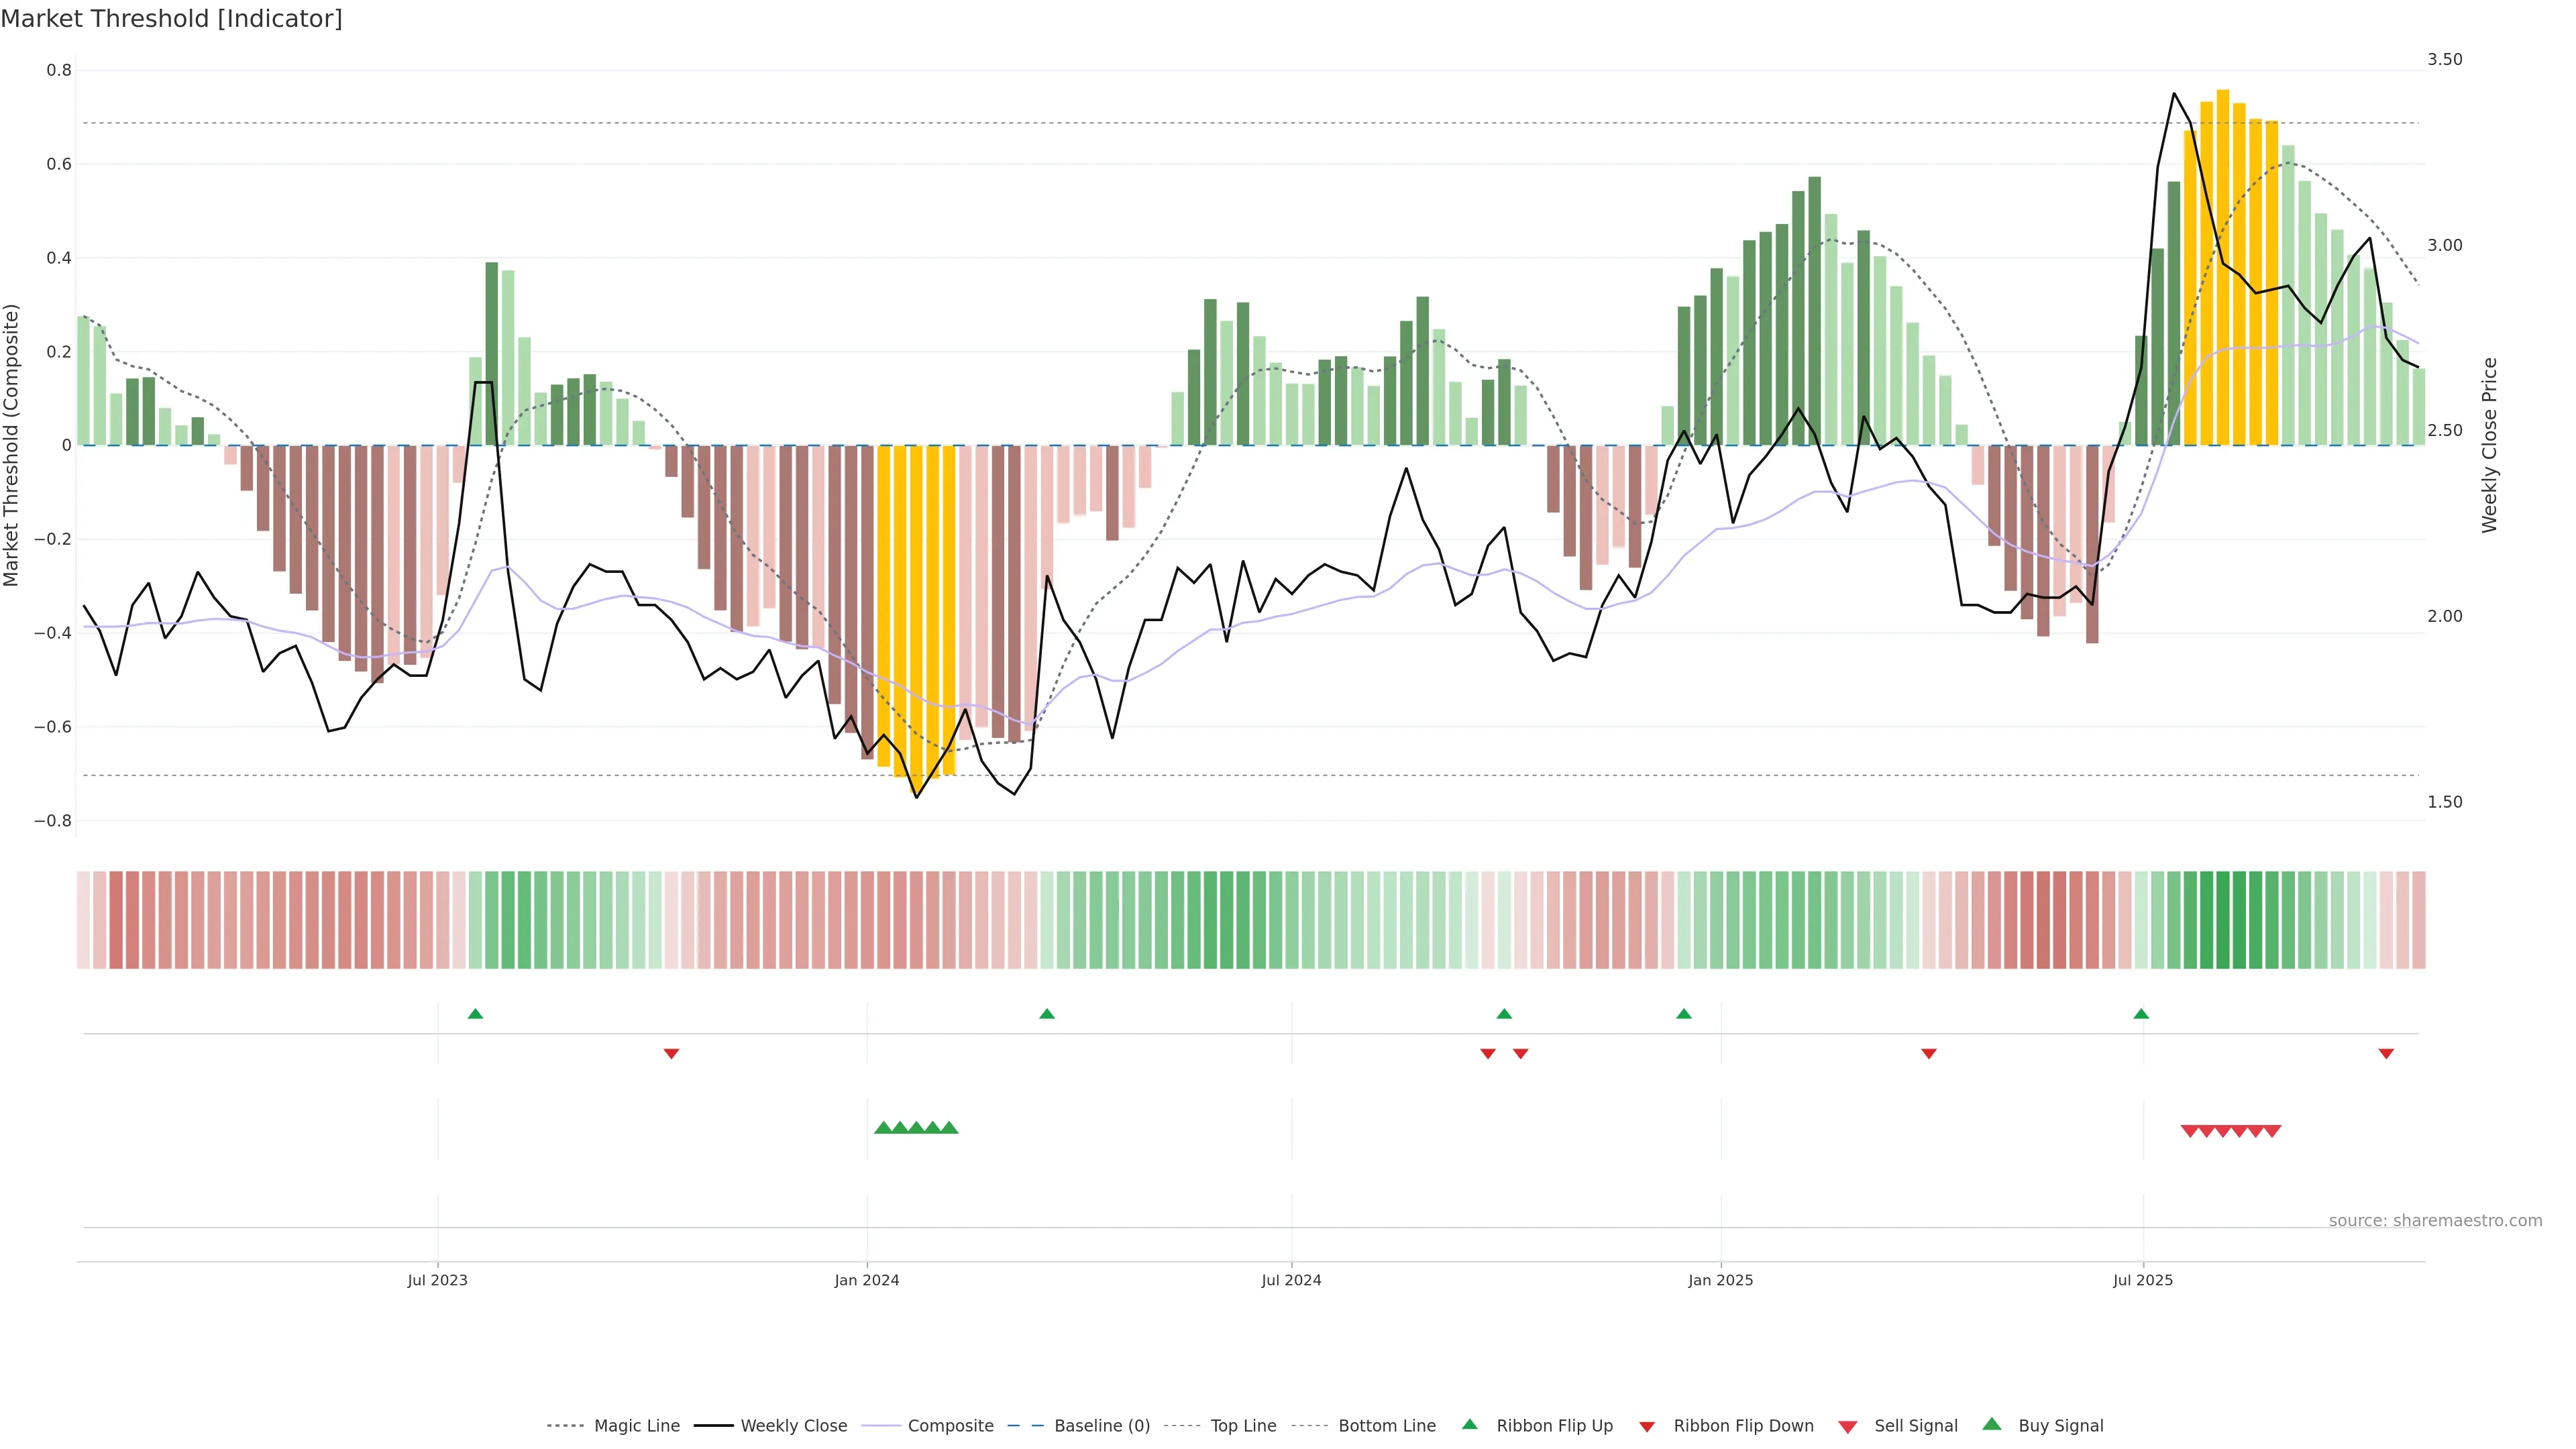Viewport: 2576px width, 1449px height.
Task: Click the Buy Signal triangle icon in legend
Action: click(x=1992, y=1424)
